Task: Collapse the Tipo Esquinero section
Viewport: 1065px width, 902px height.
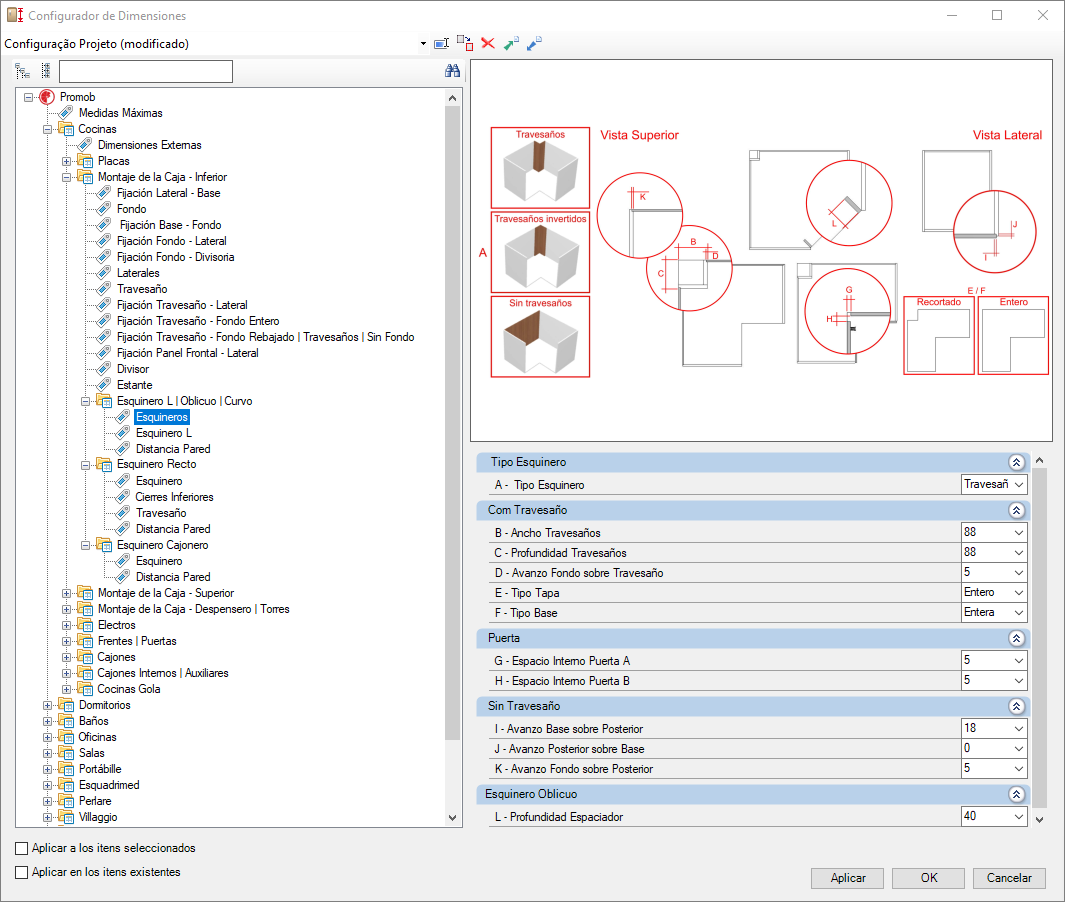Action: pos(1016,463)
